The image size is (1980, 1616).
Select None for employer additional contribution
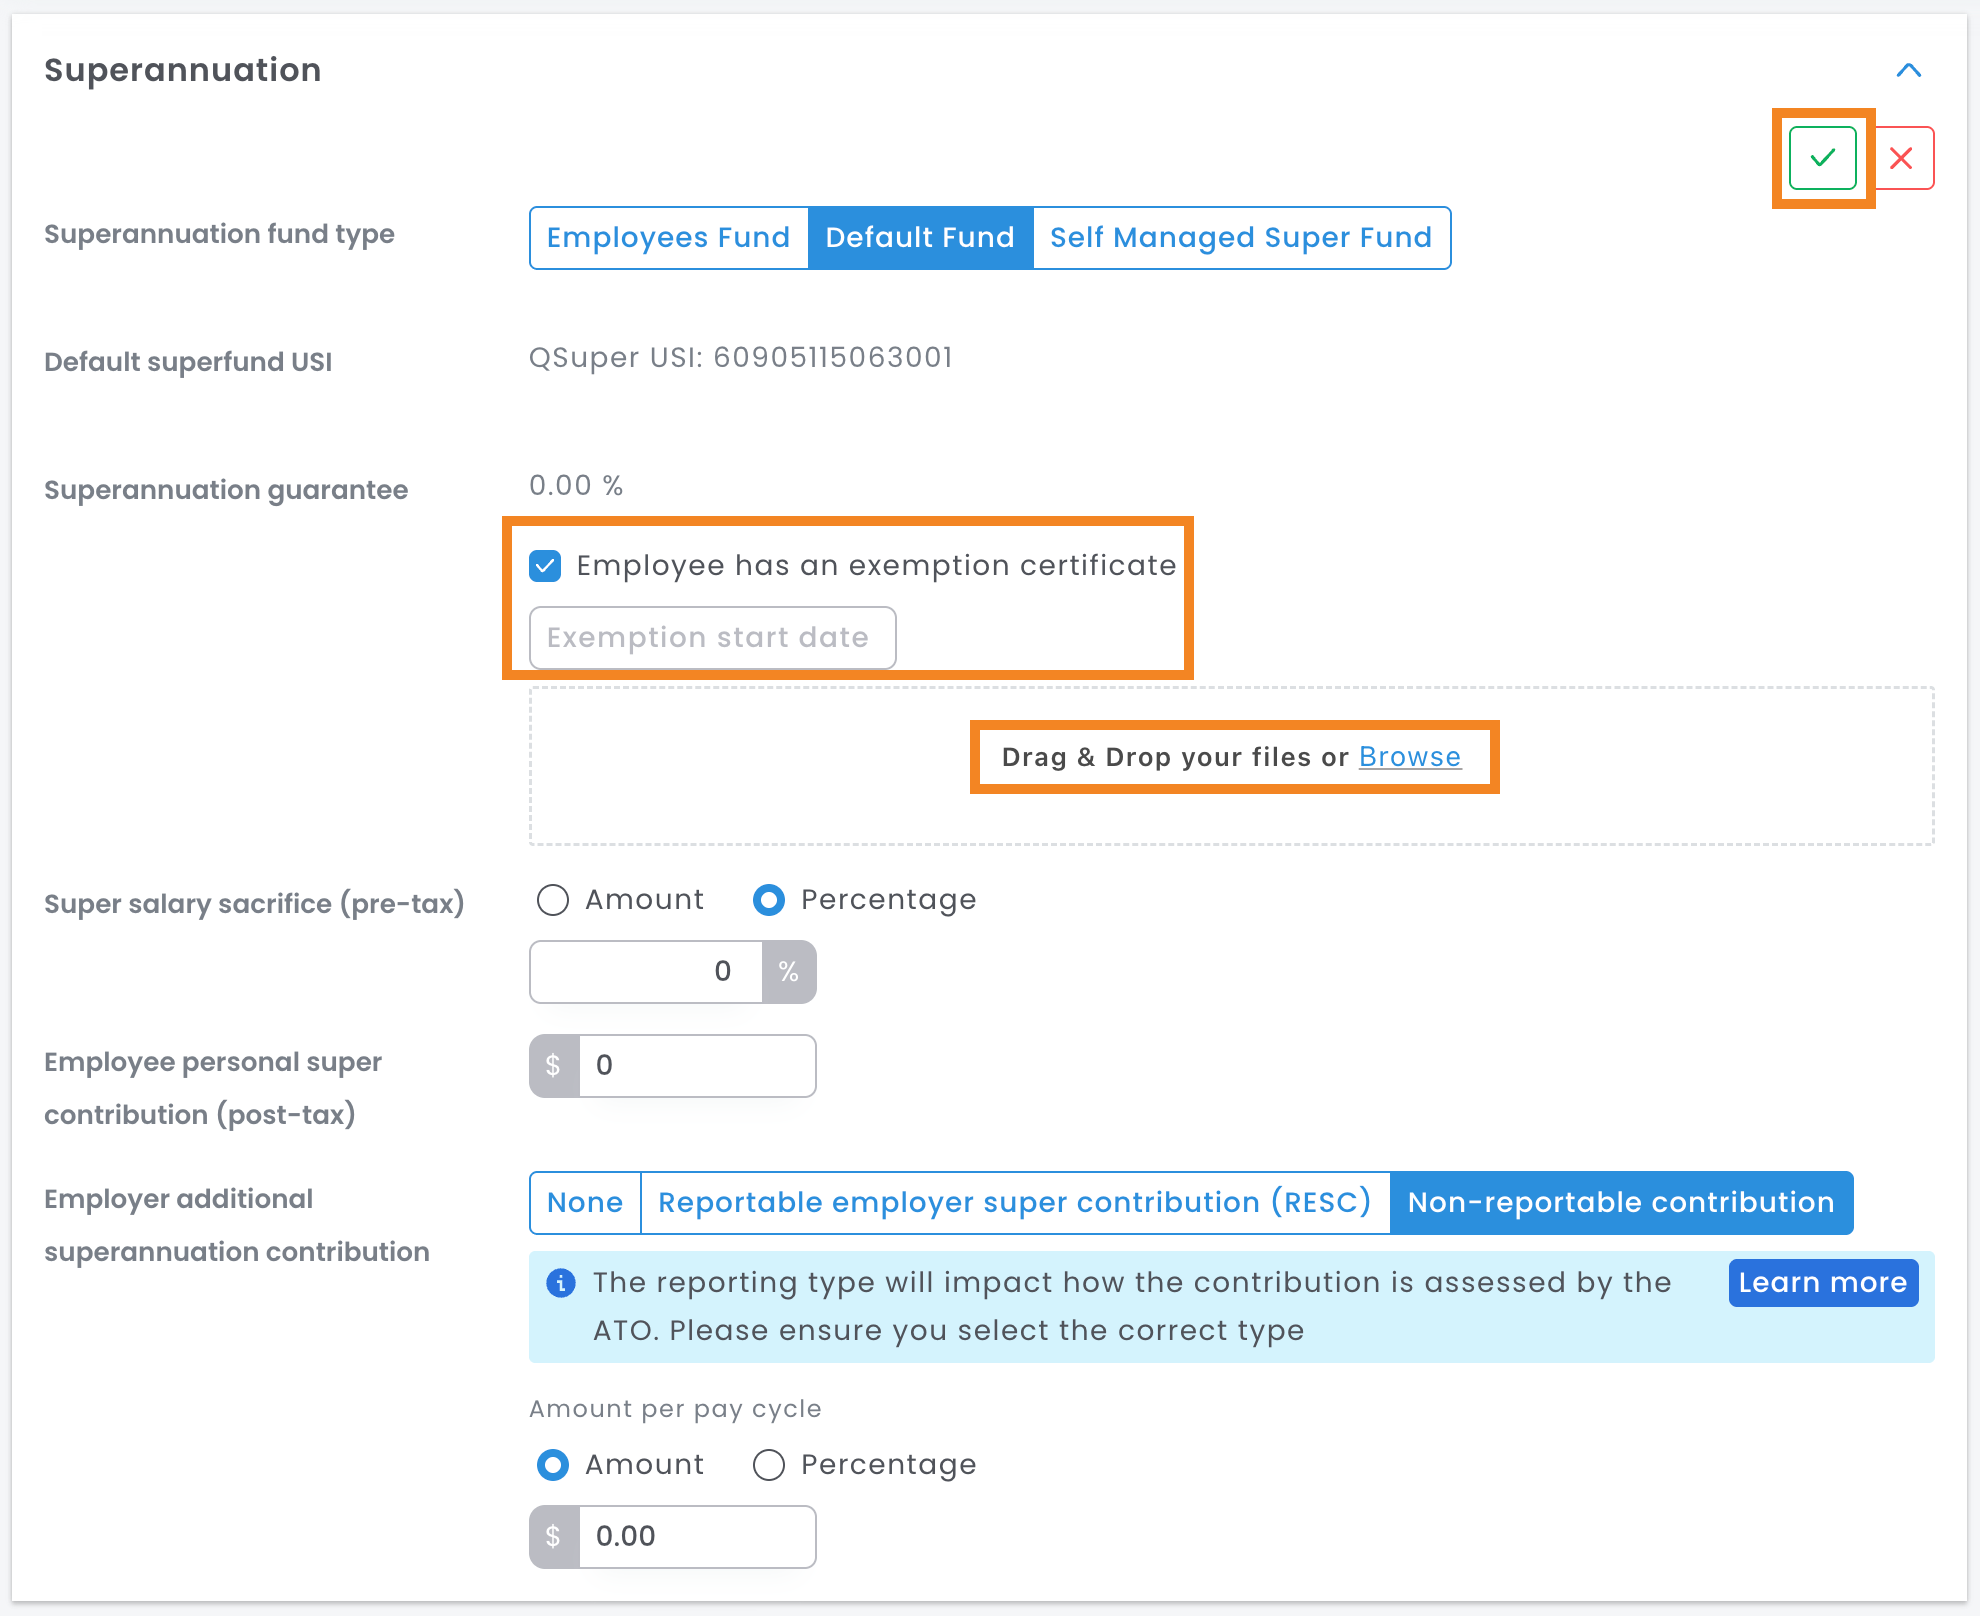pos(585,1202)
